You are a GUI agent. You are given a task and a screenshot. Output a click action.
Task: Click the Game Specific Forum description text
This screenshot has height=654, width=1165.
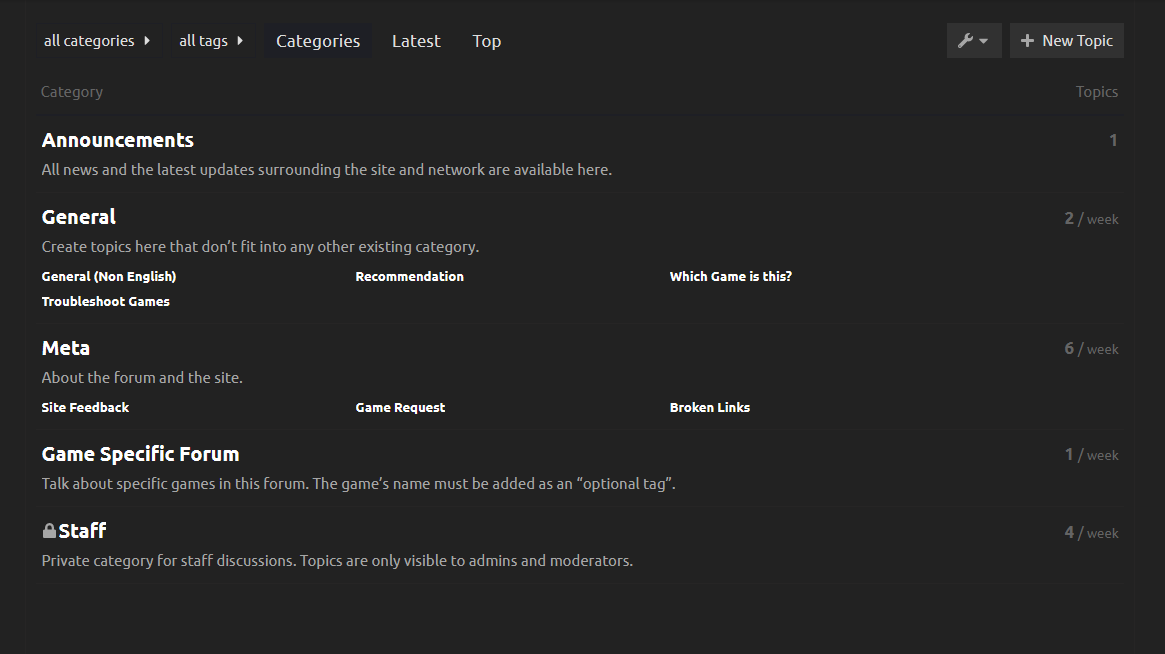pyautogui.click(x=358, y=484)
